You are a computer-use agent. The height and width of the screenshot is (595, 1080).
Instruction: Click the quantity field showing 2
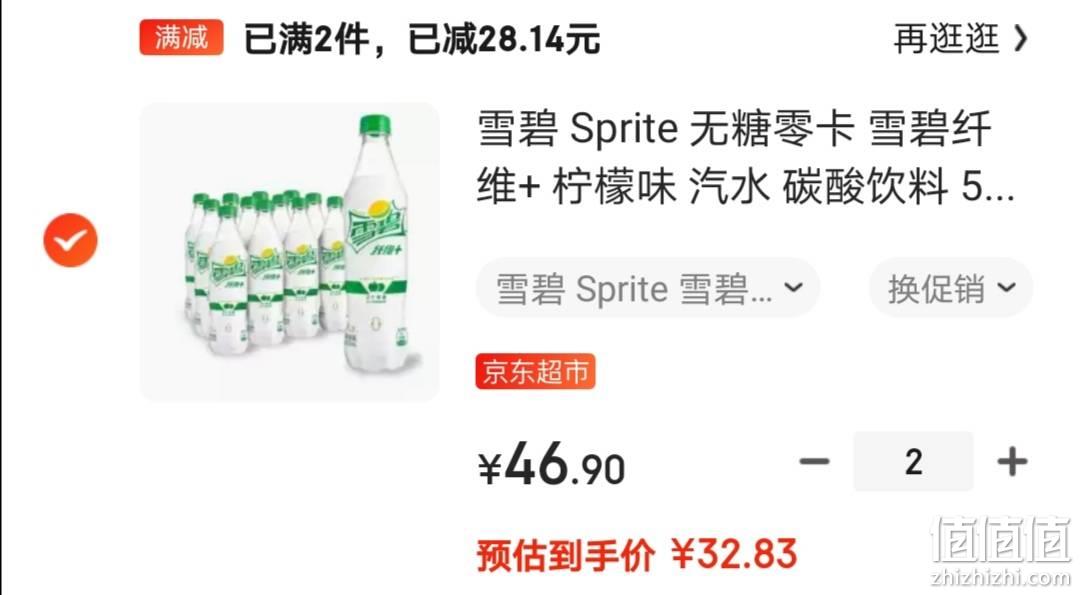(x=913, y=461)
